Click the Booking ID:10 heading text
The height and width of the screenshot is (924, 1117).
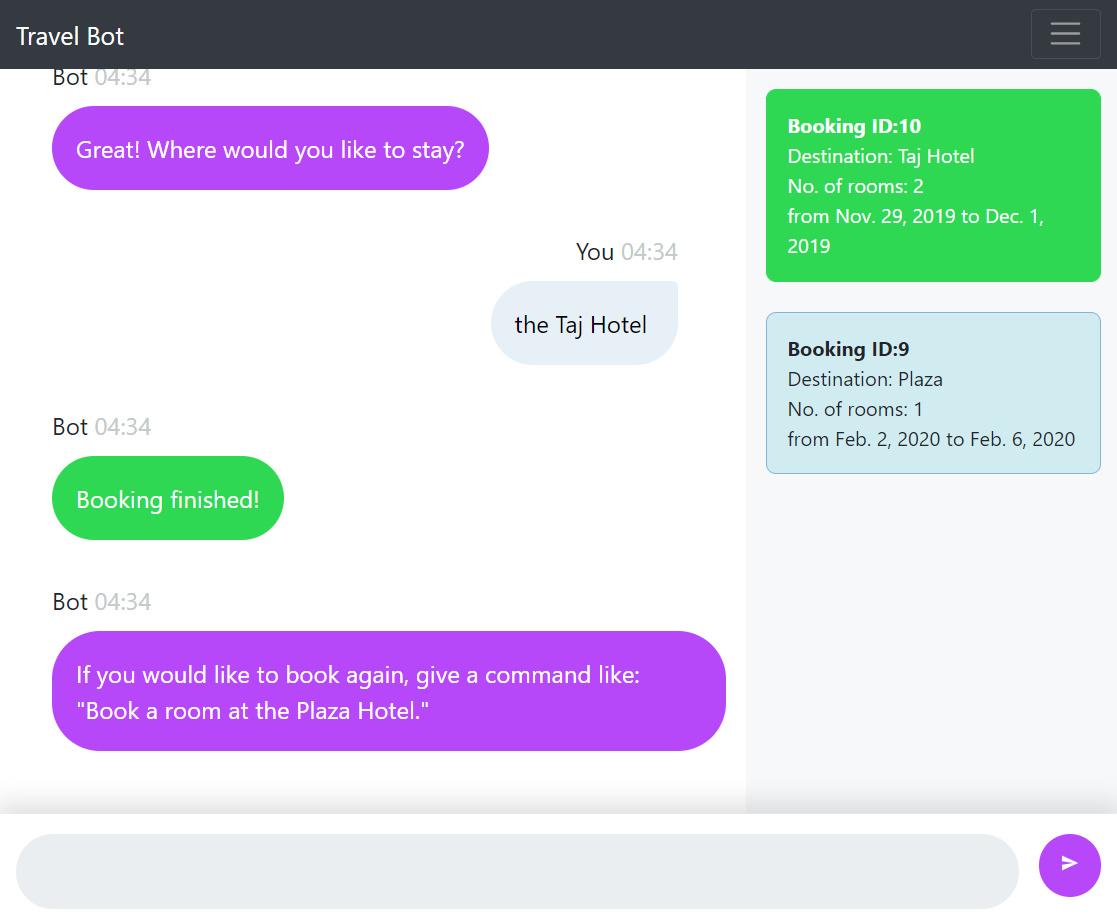point(853,126)
